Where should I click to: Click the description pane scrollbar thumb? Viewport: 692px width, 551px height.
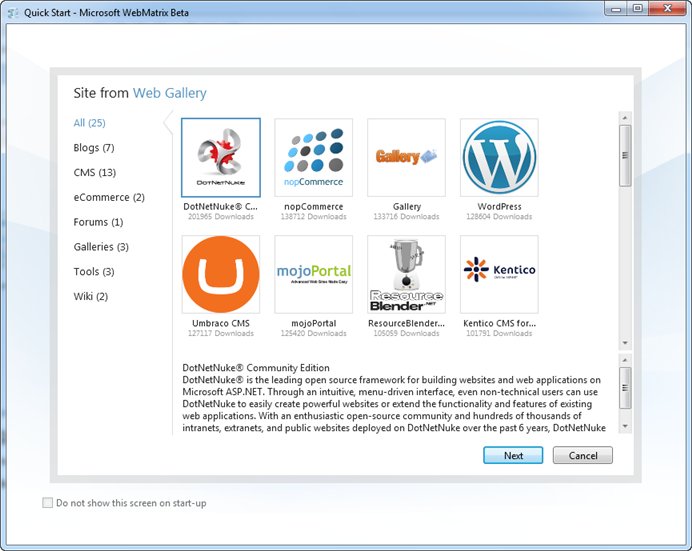625,388
